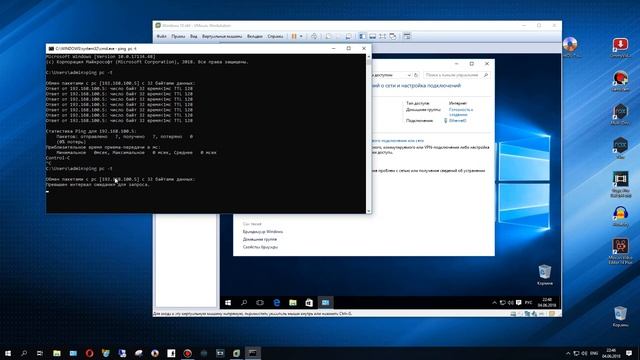Click Send Ctrl+Alt+Del toolbar icon

click(314, 36)
